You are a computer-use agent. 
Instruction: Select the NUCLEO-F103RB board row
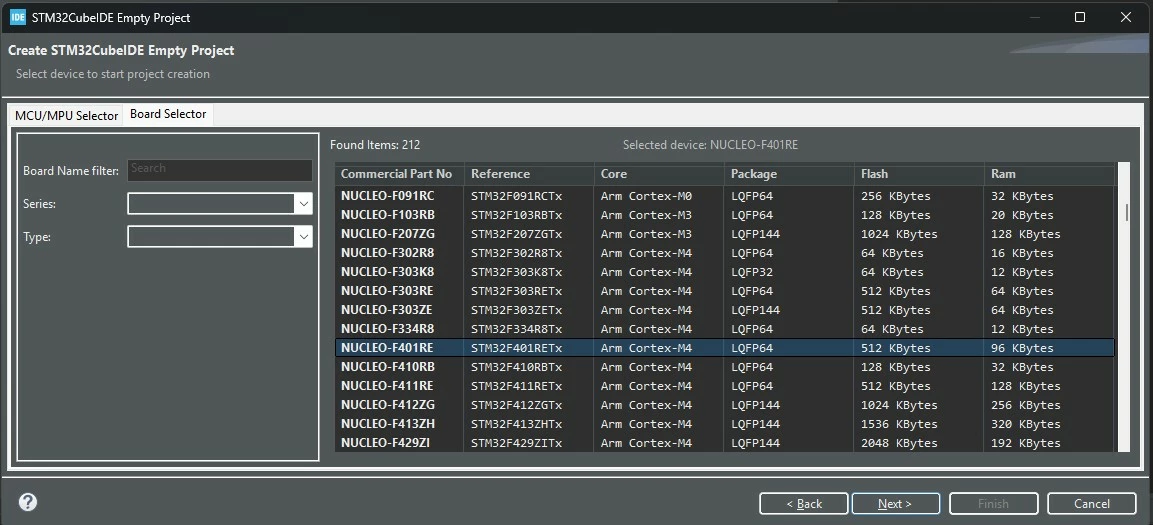pos(724,215)
